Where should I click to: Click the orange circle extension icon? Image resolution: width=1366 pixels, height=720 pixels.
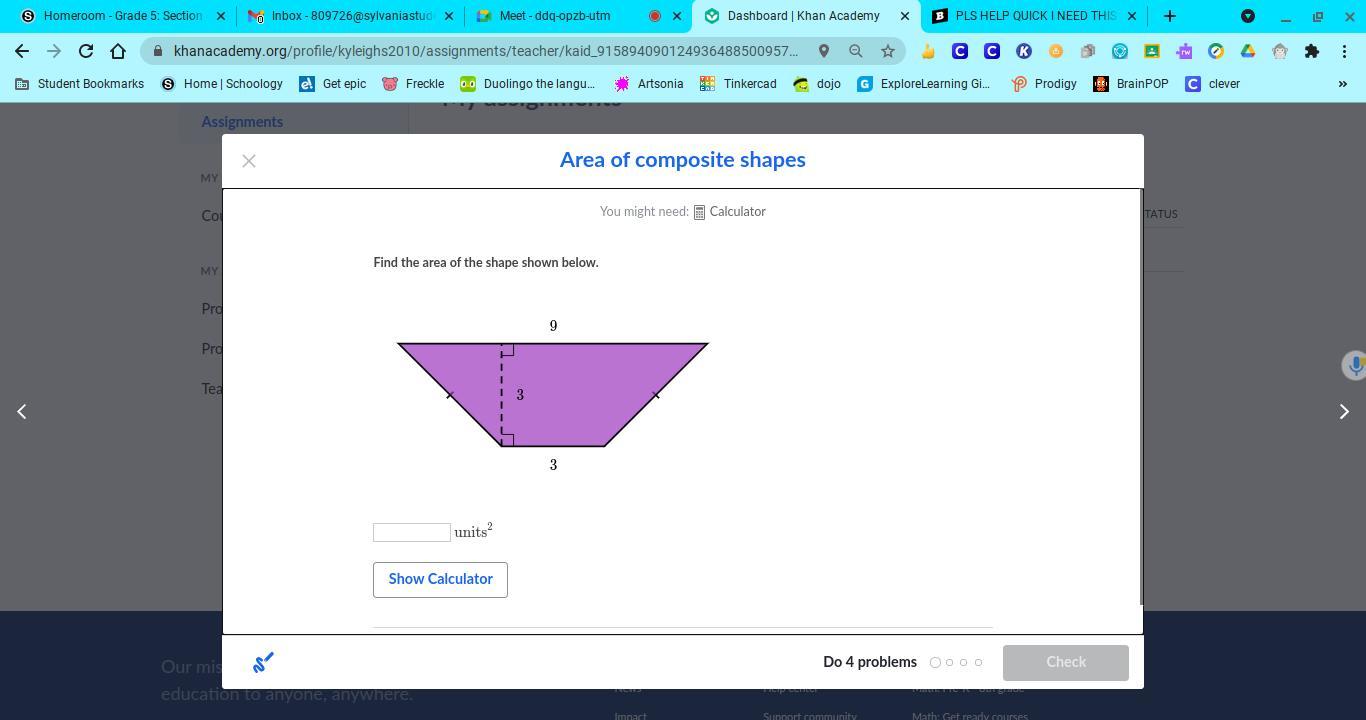(1056, 51)
